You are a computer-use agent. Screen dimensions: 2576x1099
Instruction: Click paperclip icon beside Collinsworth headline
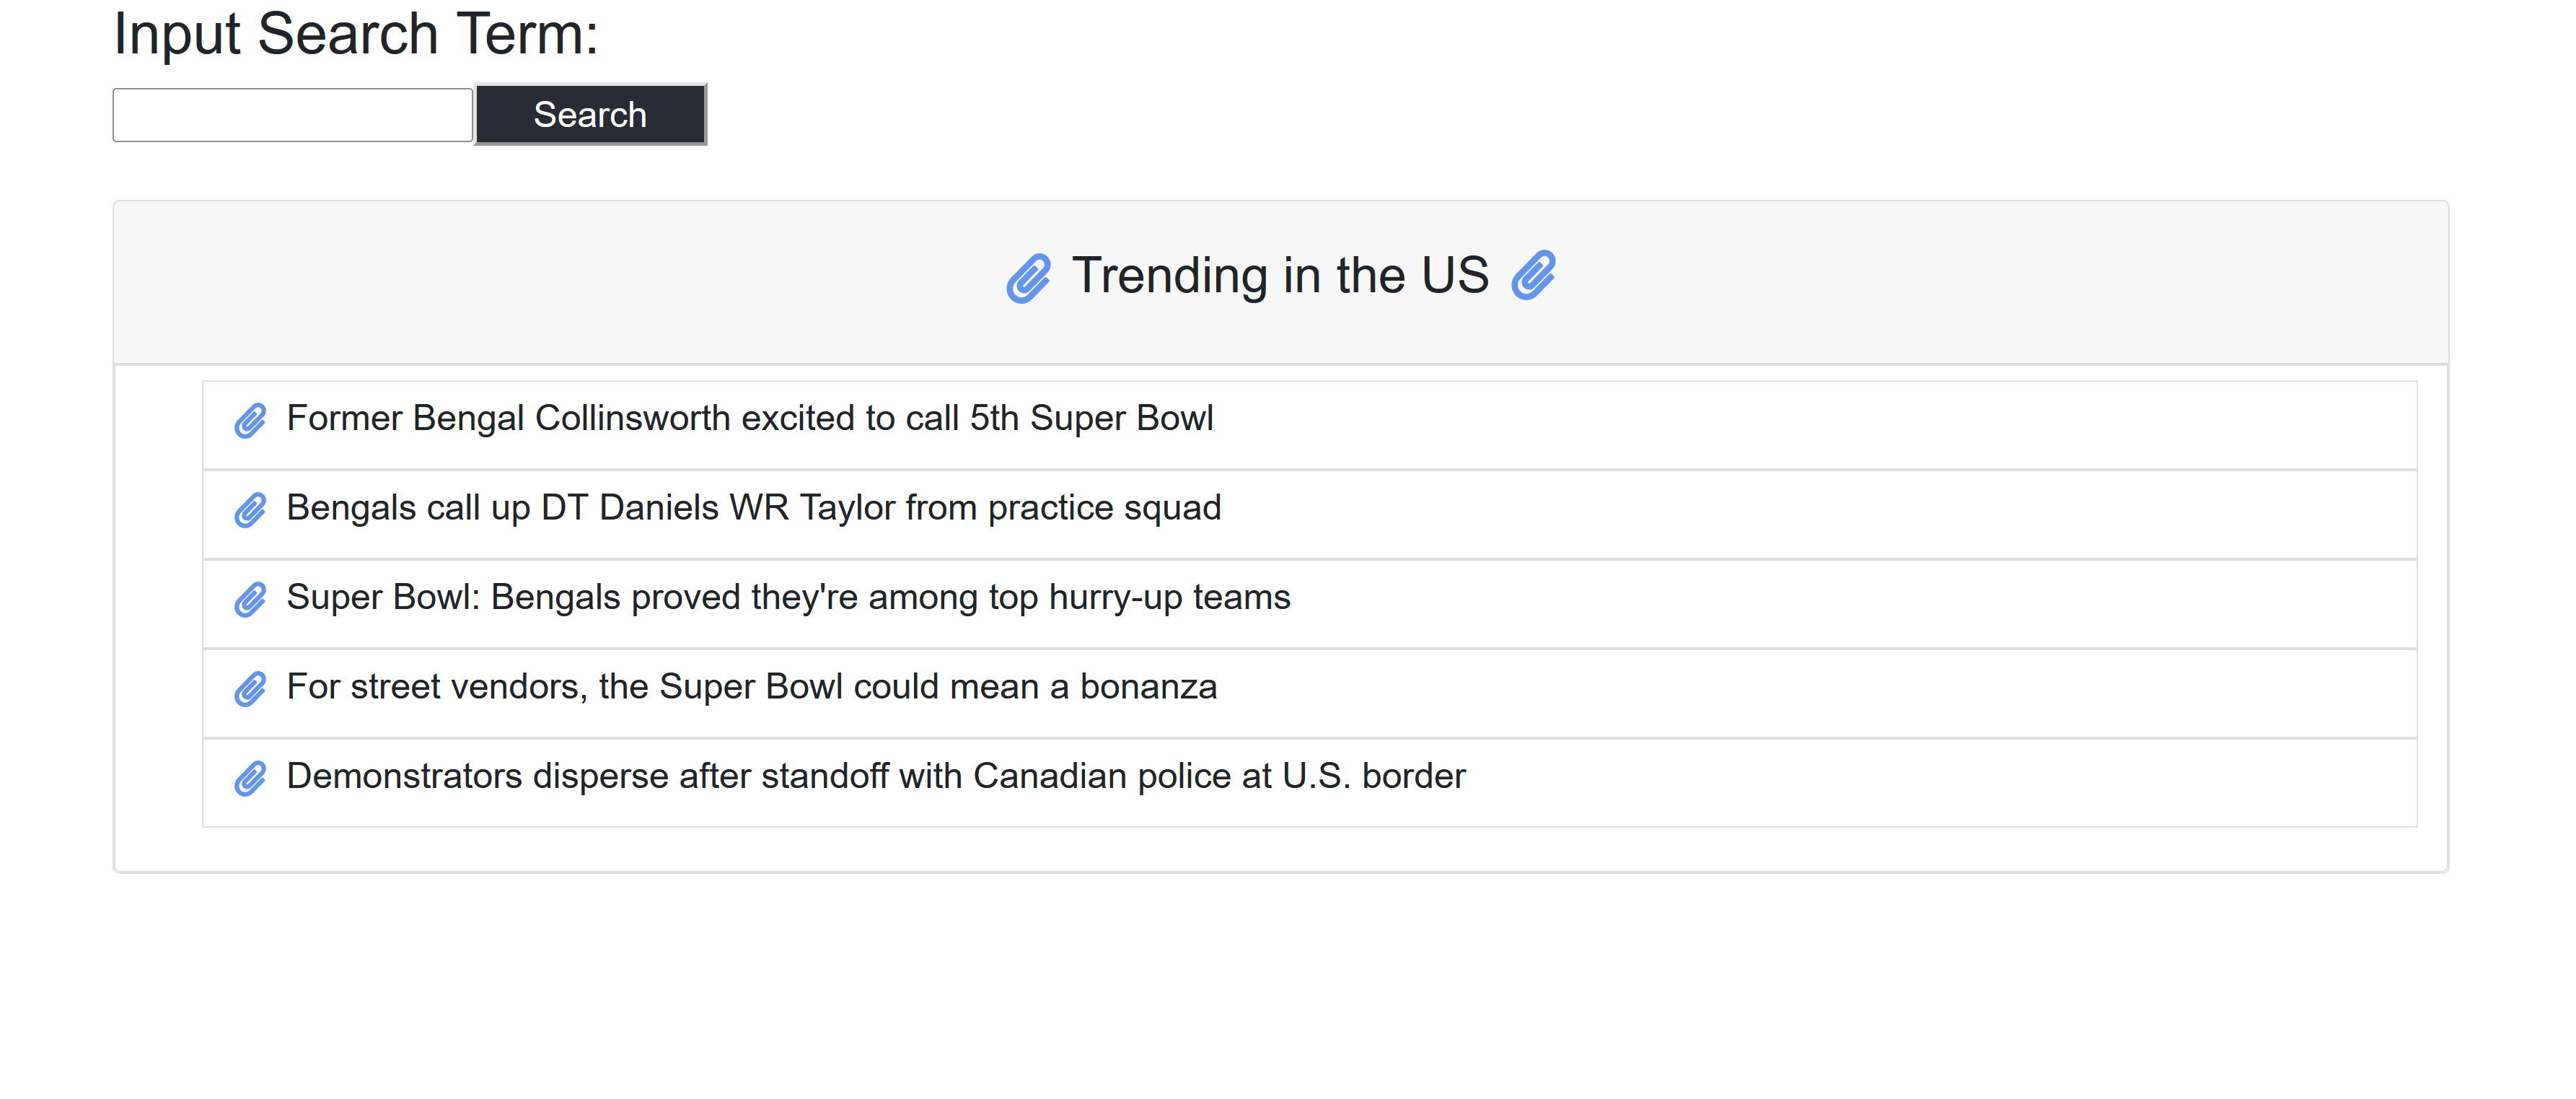click(250, 421)
